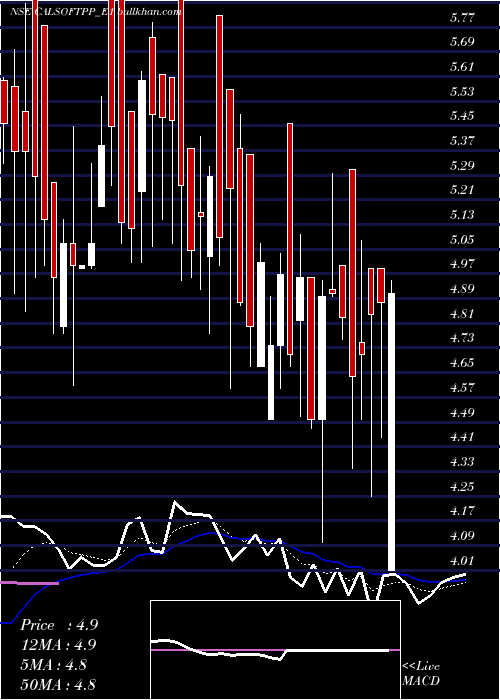Click the Price : 4.9 legend entry
Image resolution: width=500 pixels, height=700 pixels.
[x=59, y=625]
